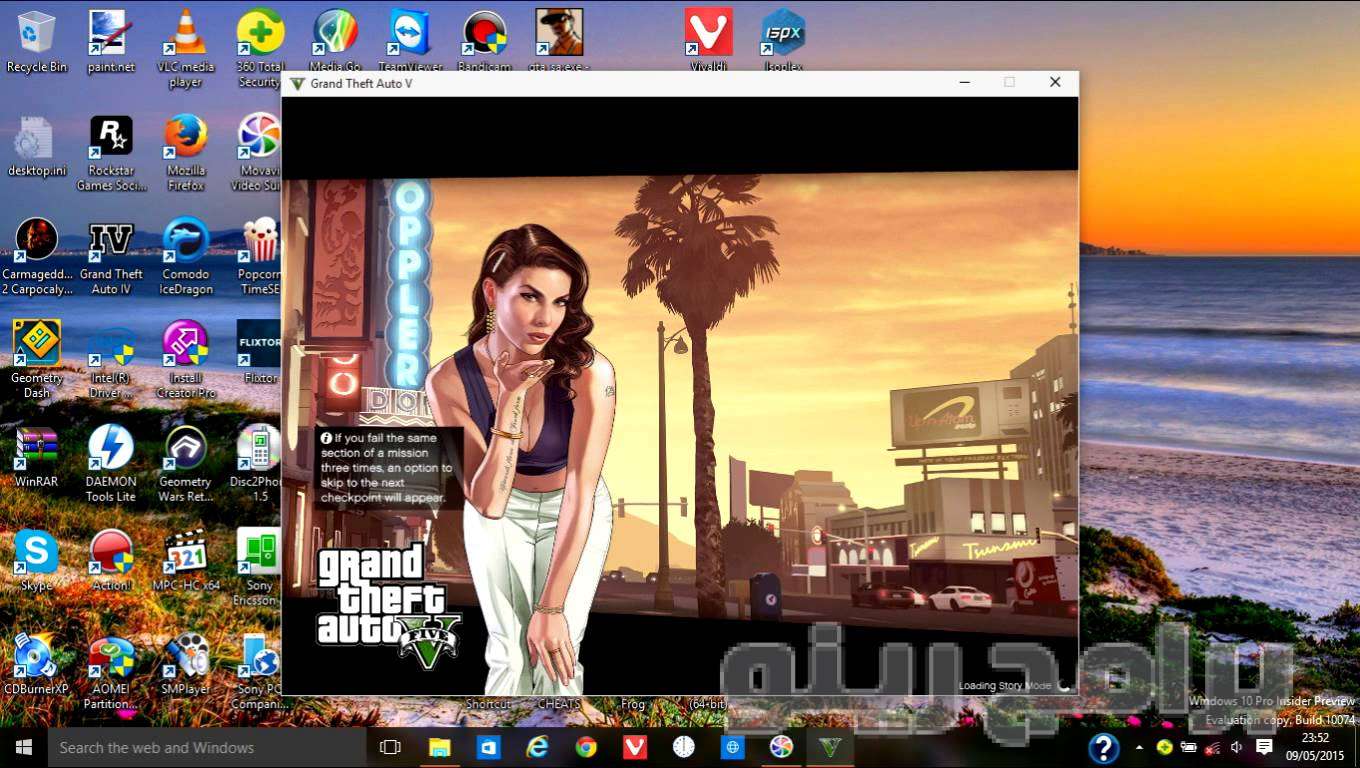Select the SMPlayer desktop shortcut

pos(185,664)
